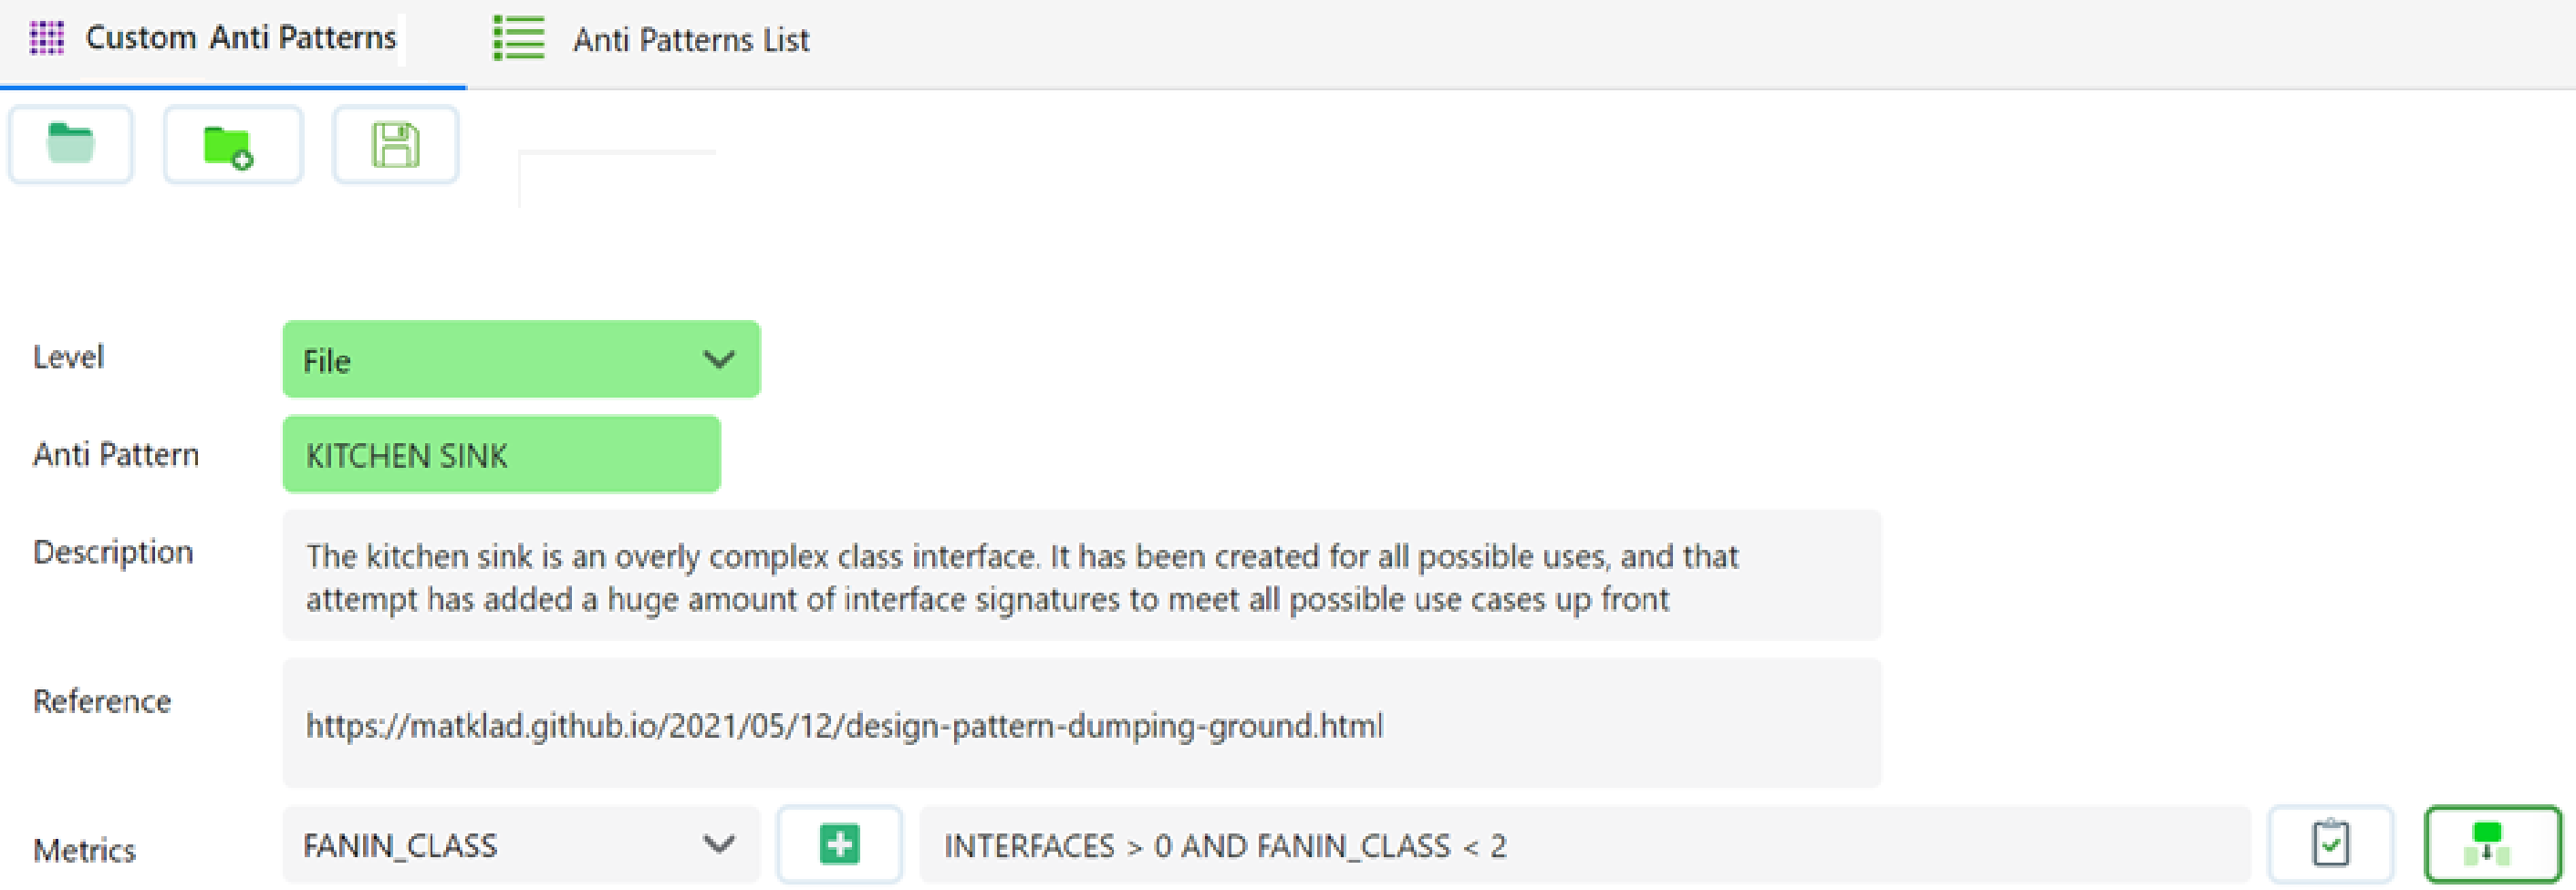Image resolution: width=2576 pixels, height=890 pixels.
Task: Click the new folder with plus icon
Action: point(232,146)
